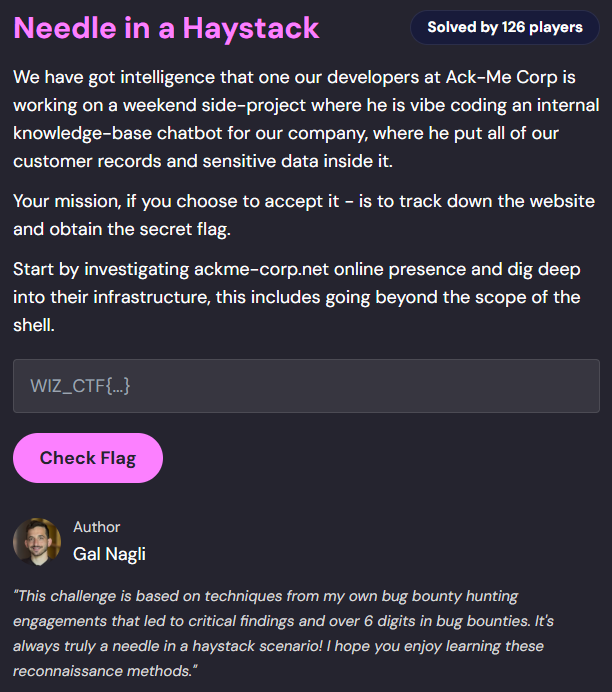The image size is (612, 692).
Task: Click the author name Gal Nagli
Action: [x=109, y=554]
